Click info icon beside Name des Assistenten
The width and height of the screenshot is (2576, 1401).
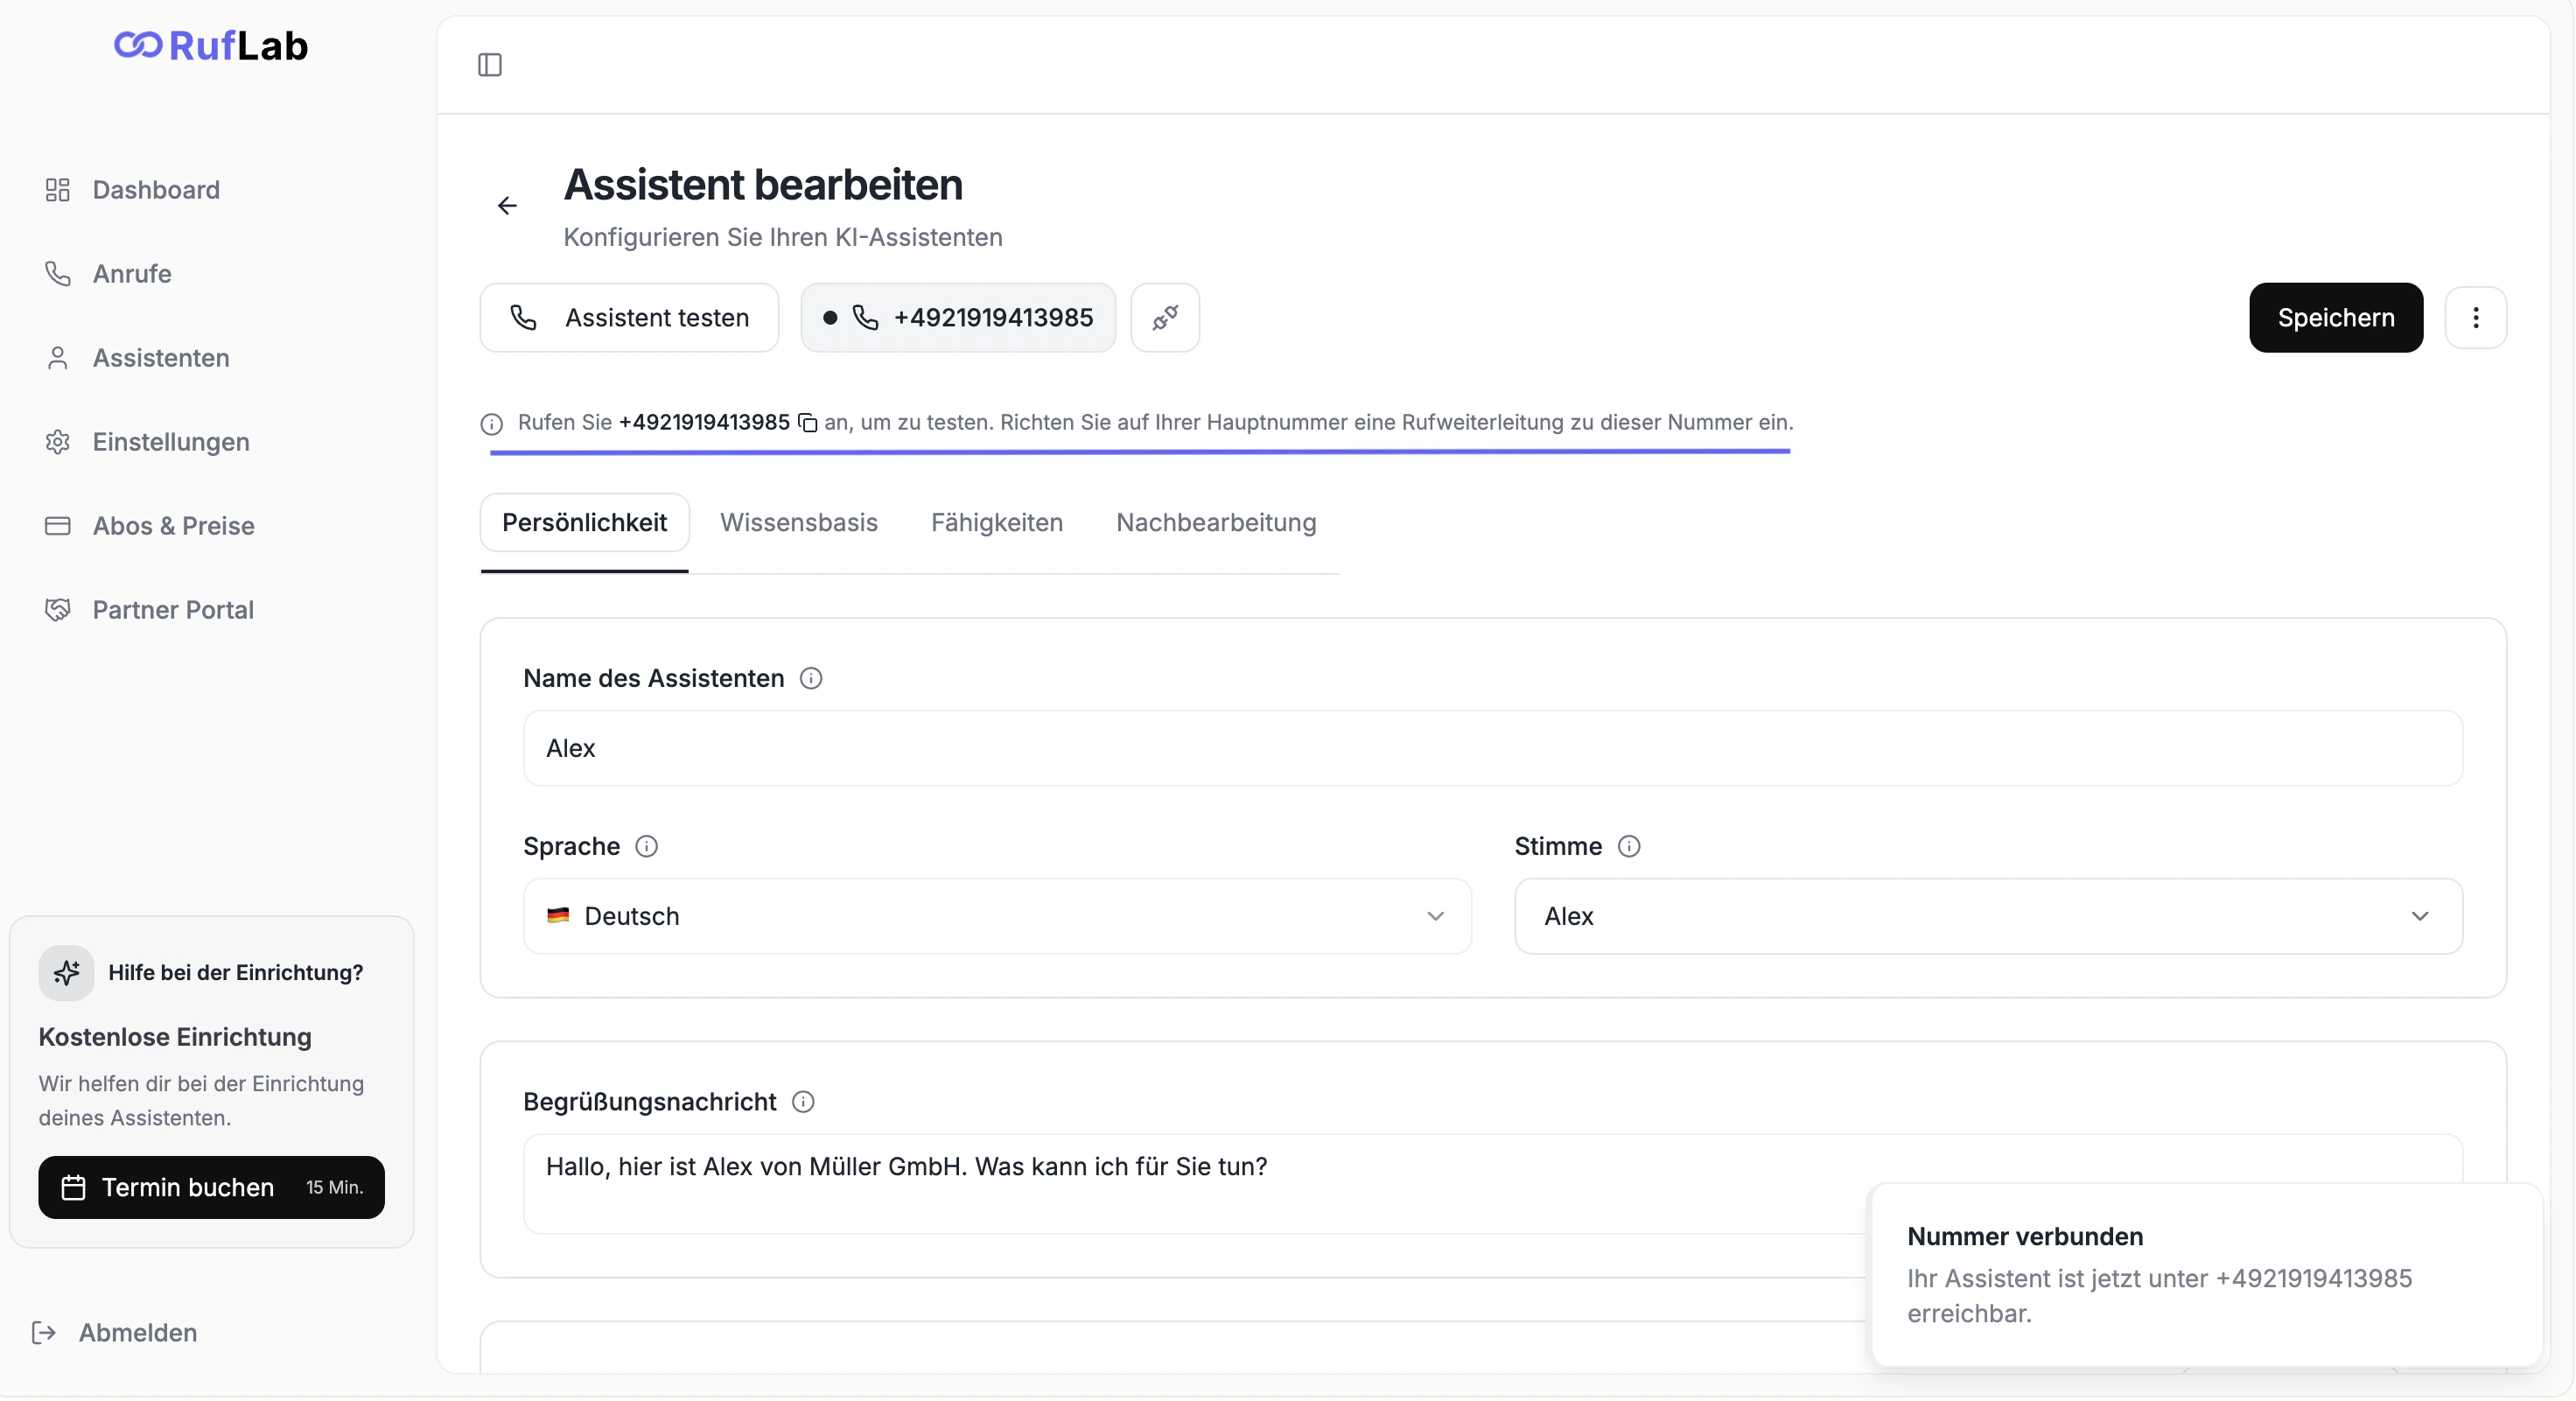[x=811, y=679]
